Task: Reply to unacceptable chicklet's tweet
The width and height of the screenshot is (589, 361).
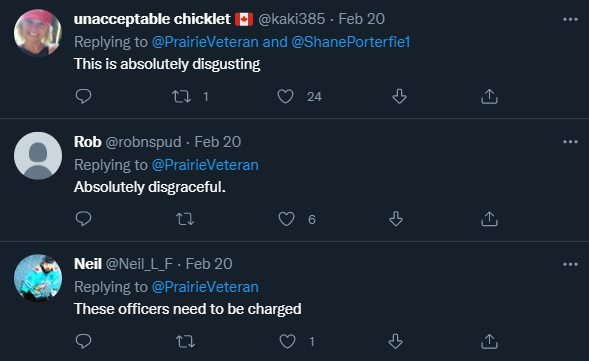Action: pos(83,97)
